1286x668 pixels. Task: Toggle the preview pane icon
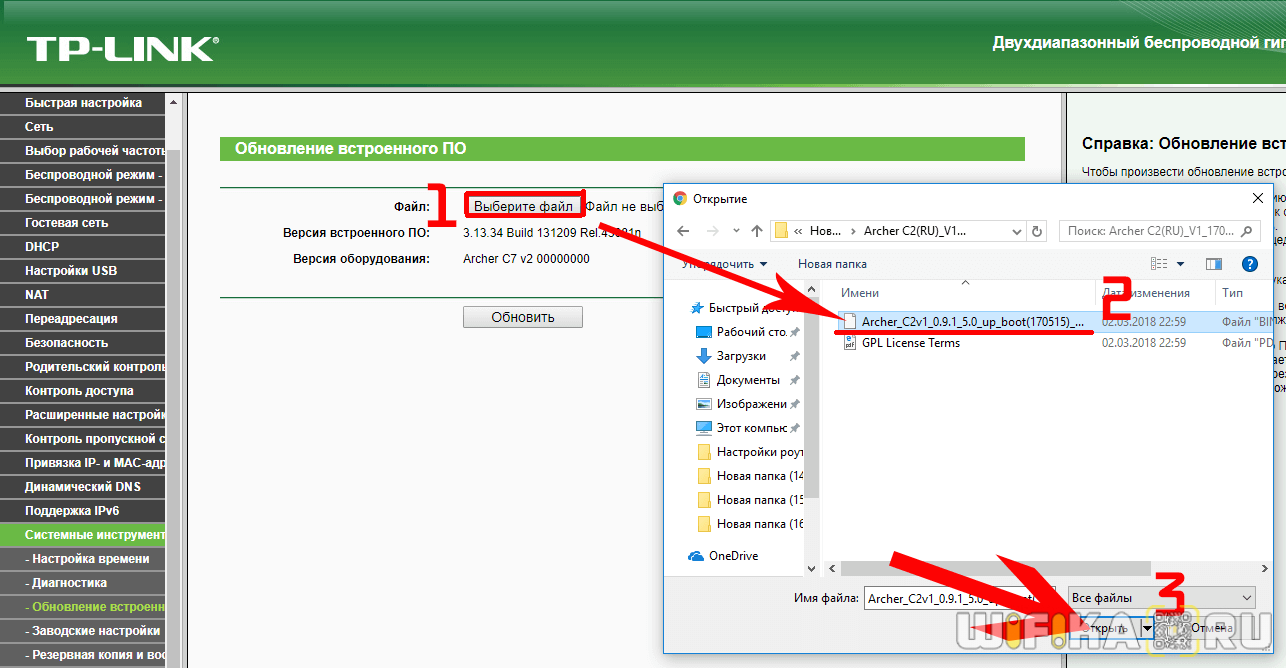point(1214,264)
